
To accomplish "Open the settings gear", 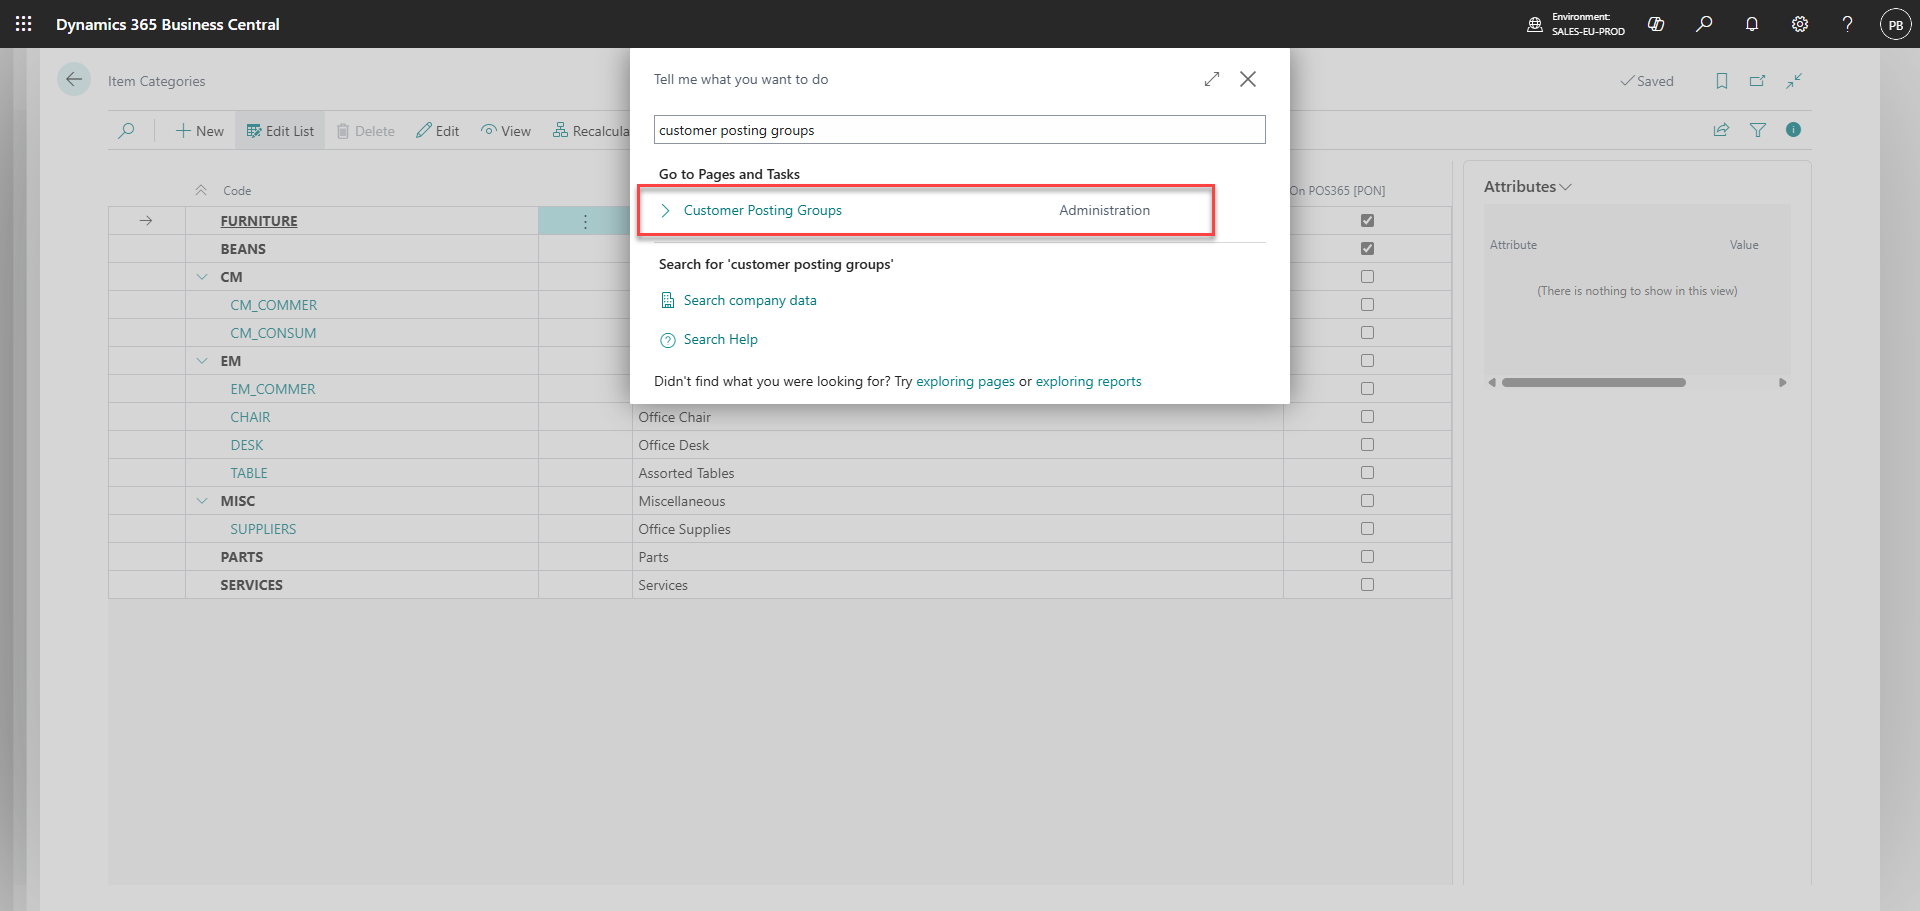I will click(1800, 24).
